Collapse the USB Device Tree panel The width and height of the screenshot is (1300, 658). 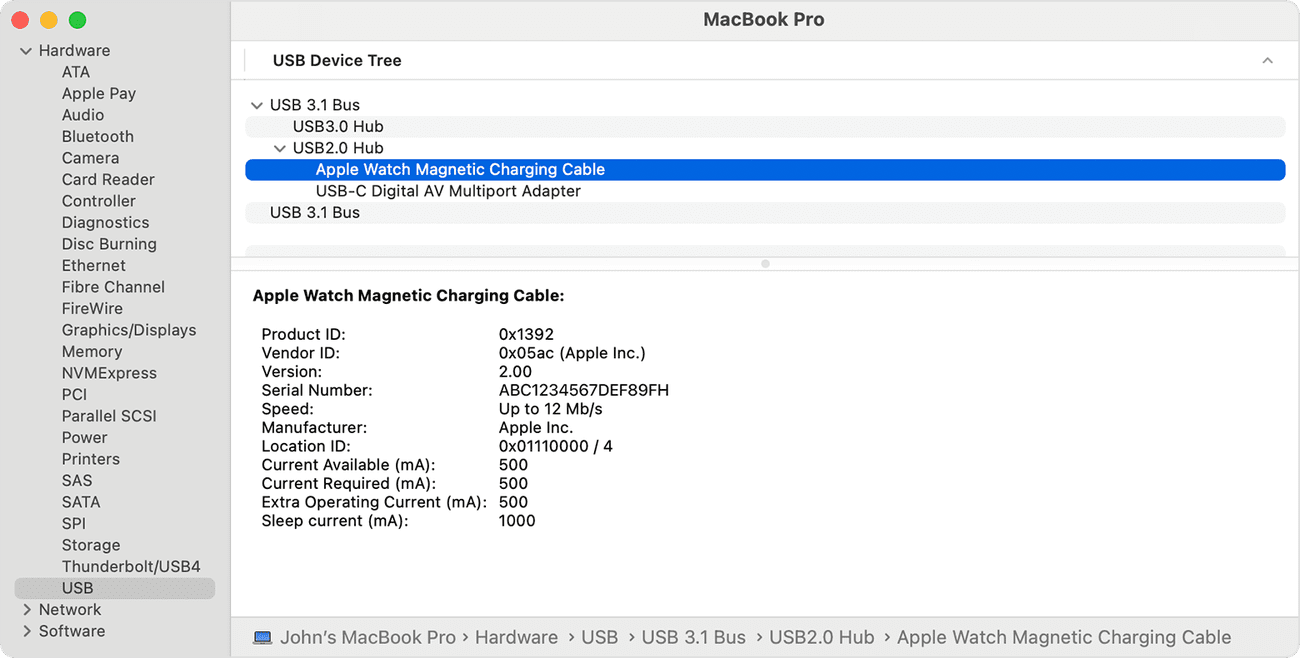click(1267, 60)
